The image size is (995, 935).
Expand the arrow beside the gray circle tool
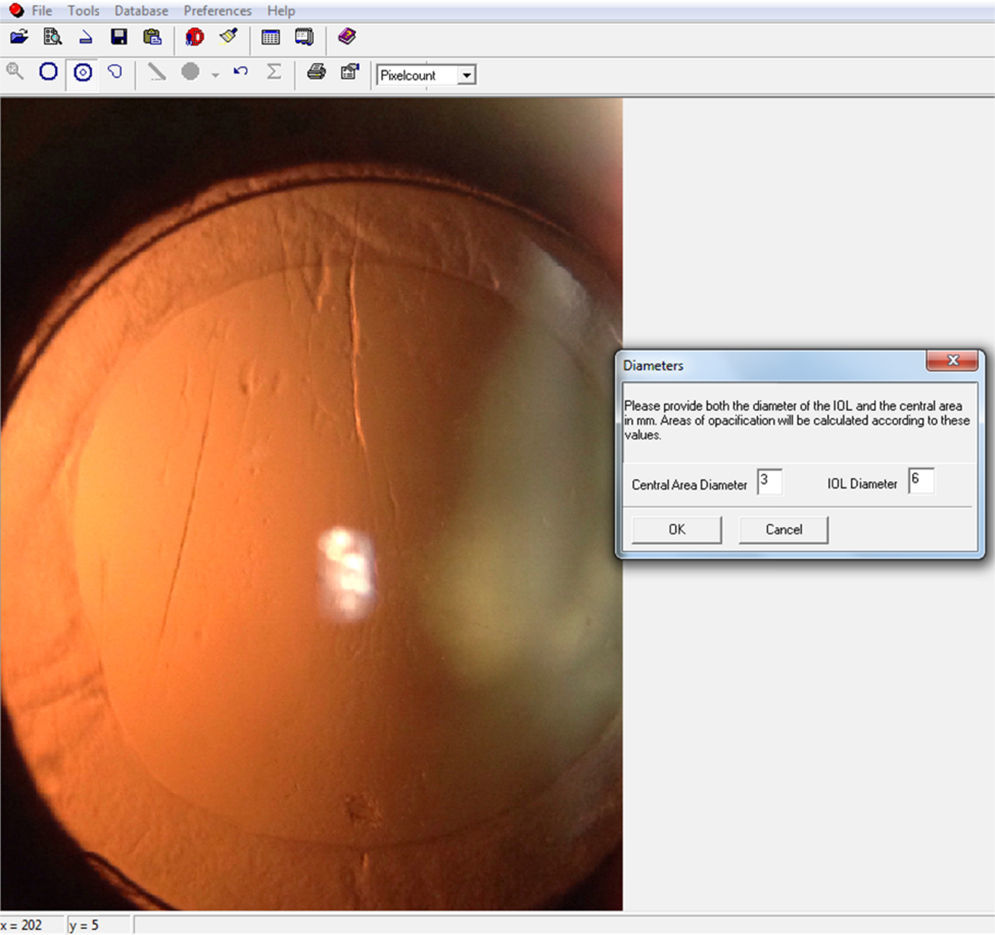pyautogui.click(x=215, y=75)
